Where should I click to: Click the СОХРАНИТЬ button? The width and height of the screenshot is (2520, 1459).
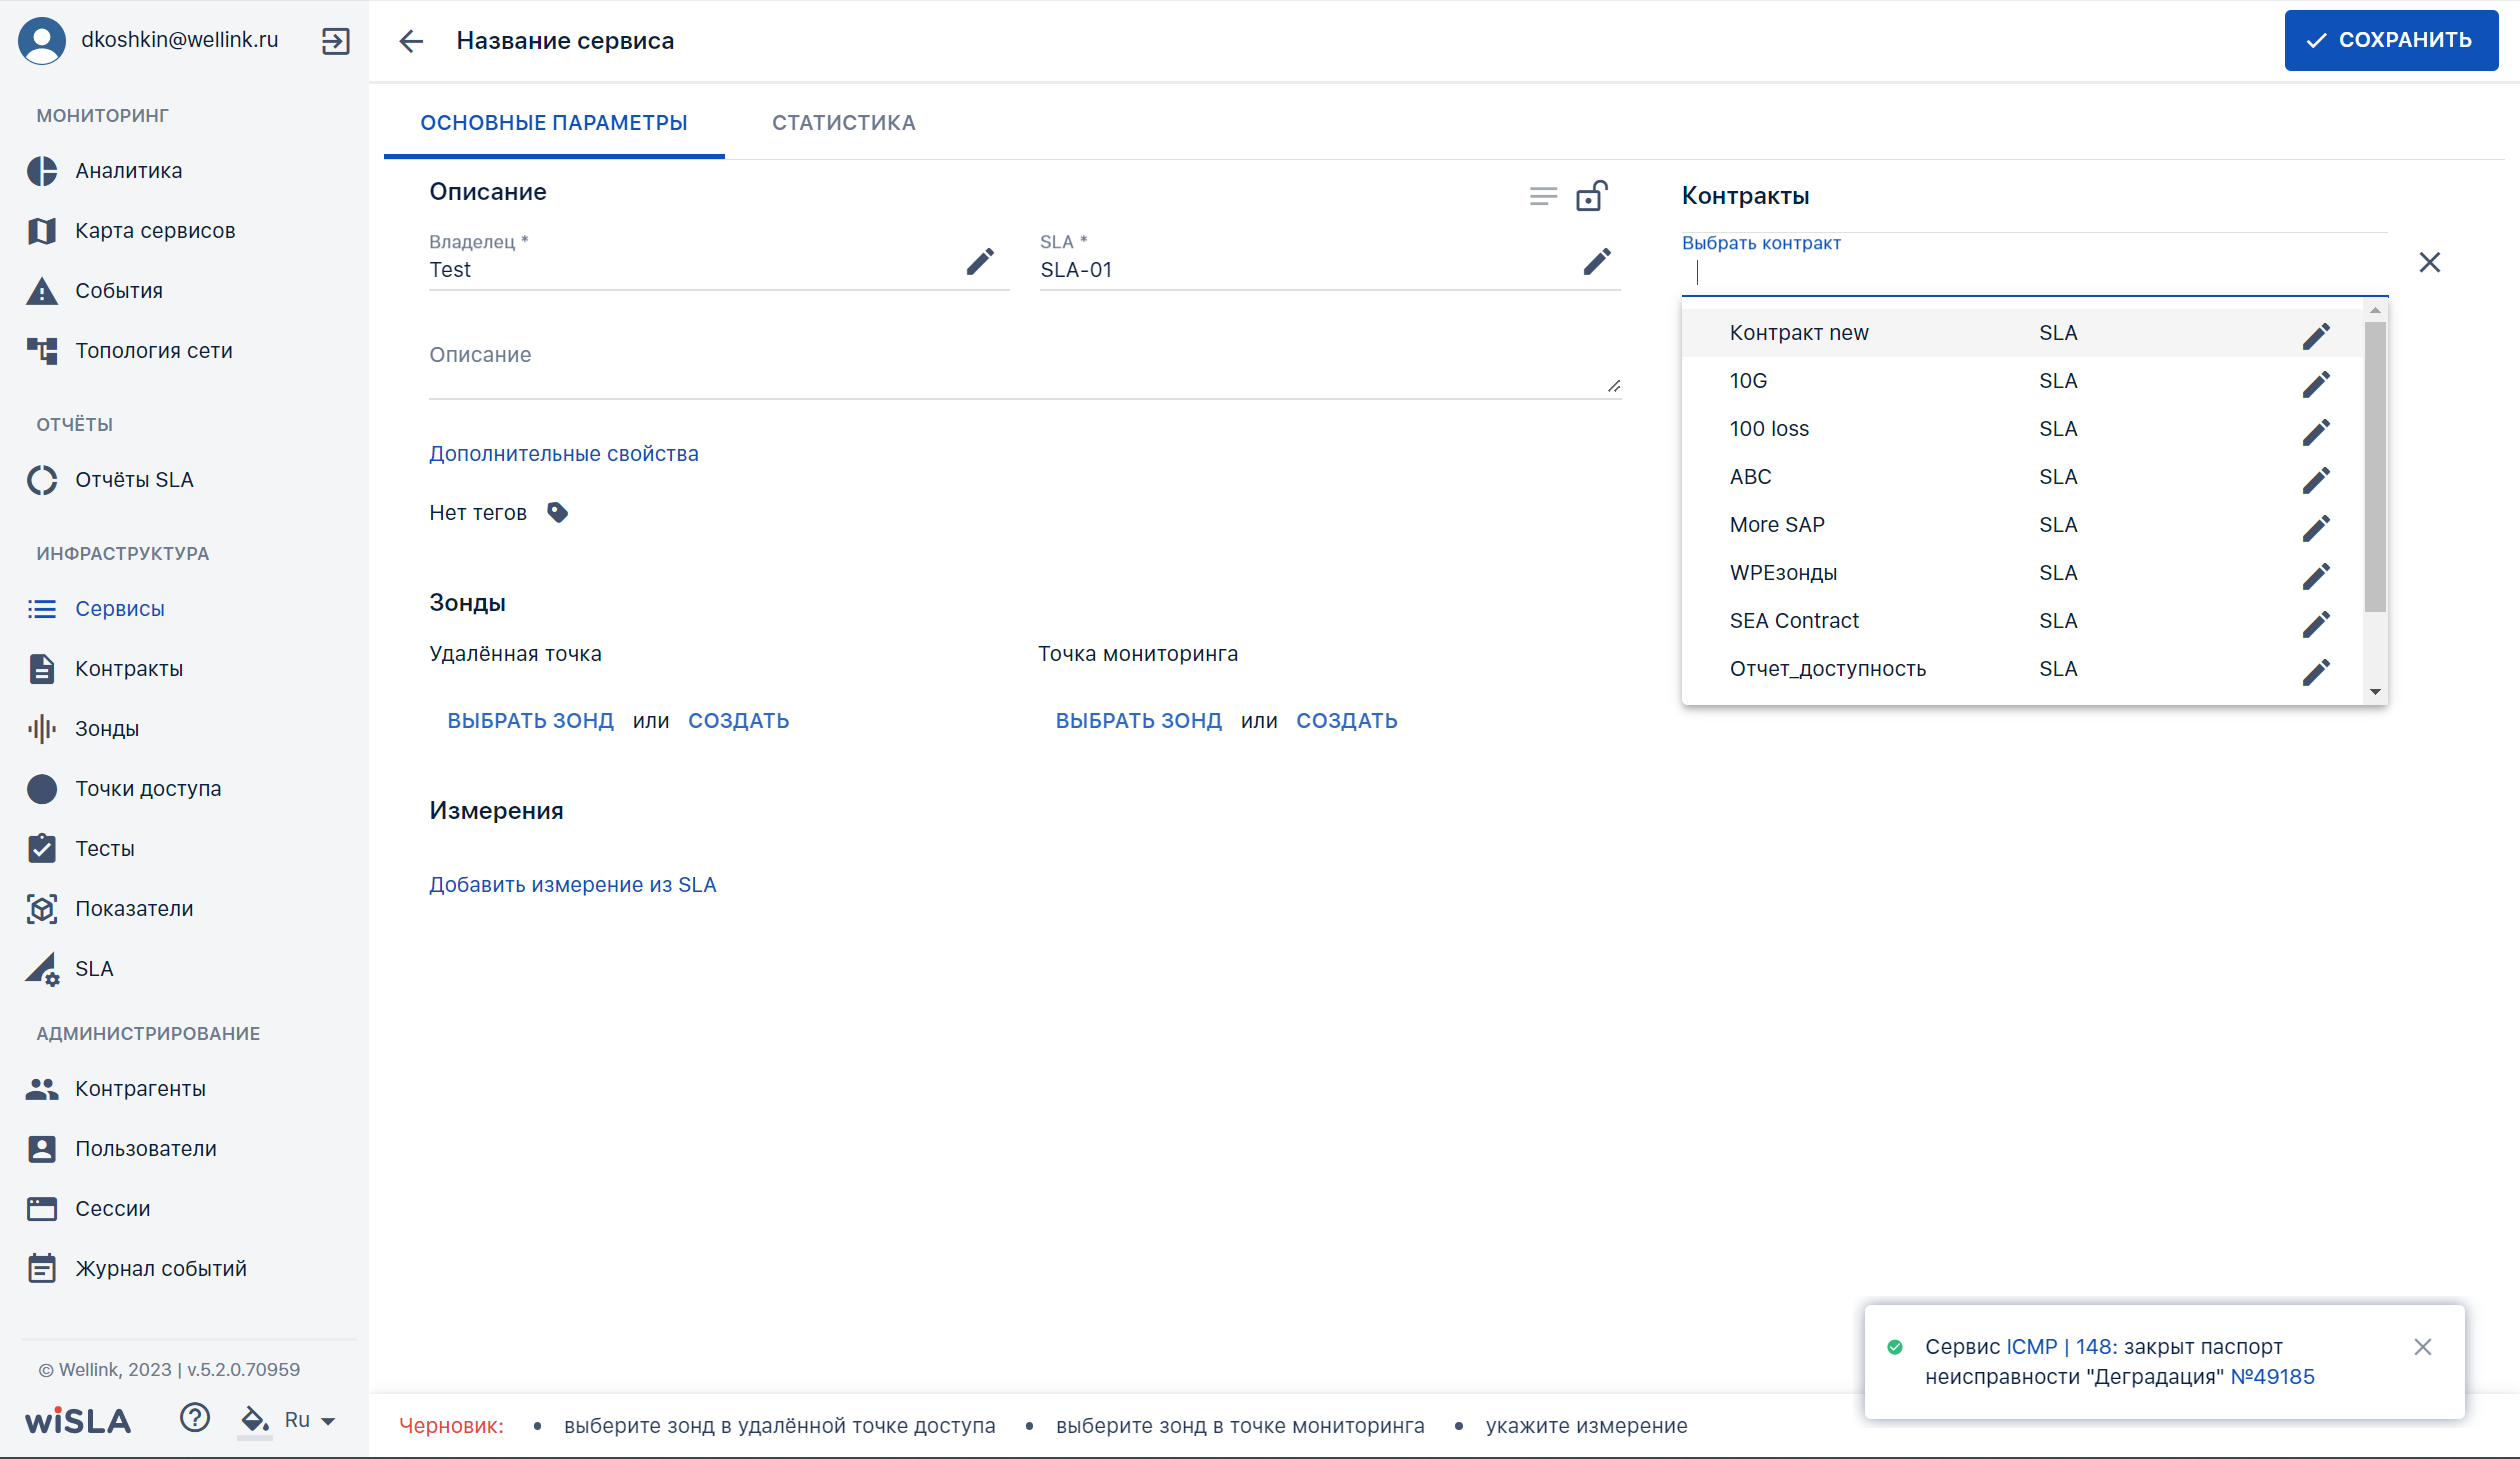(2391, 40)
